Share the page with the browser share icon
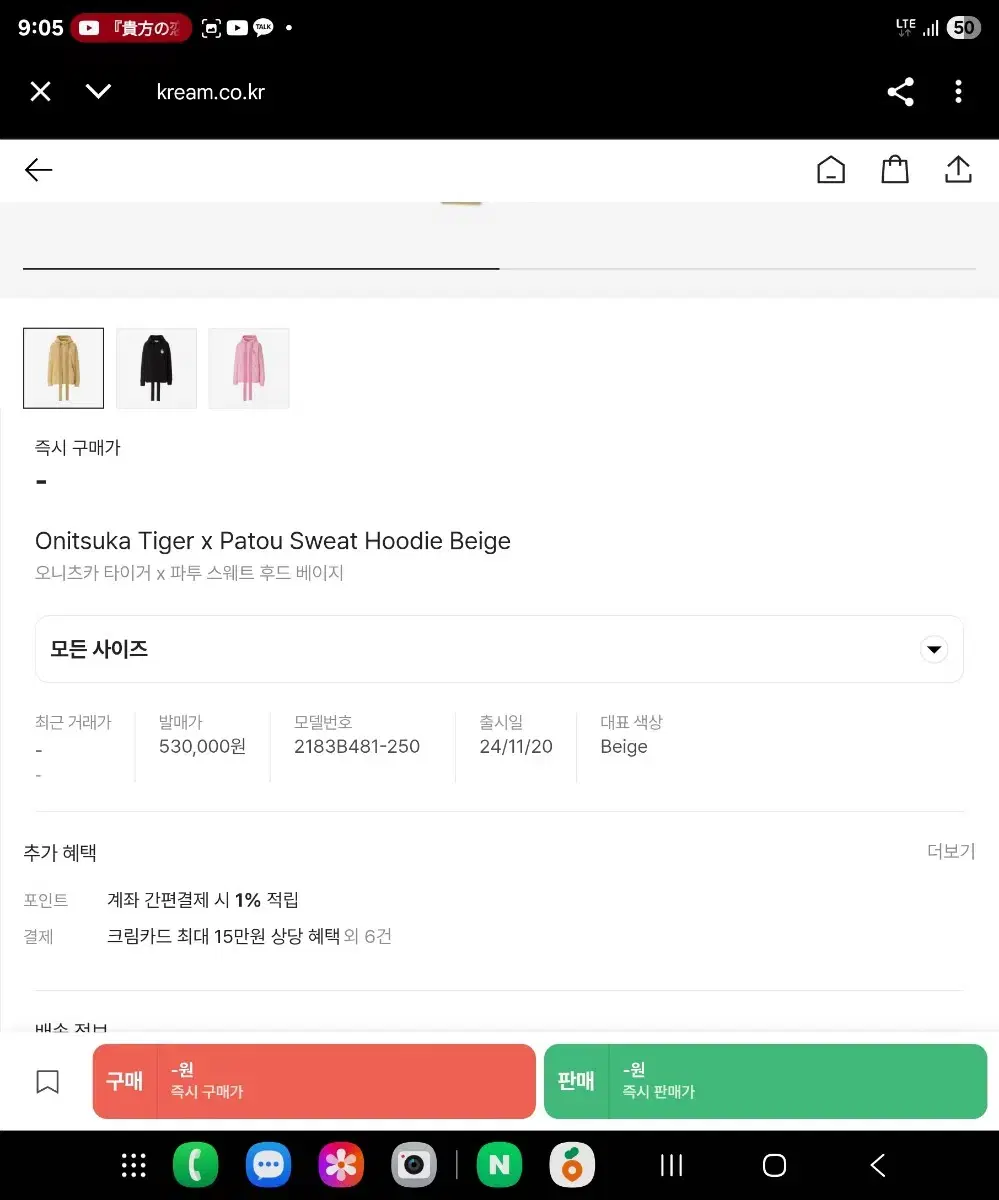The image size is (999, 1200). 900,92
